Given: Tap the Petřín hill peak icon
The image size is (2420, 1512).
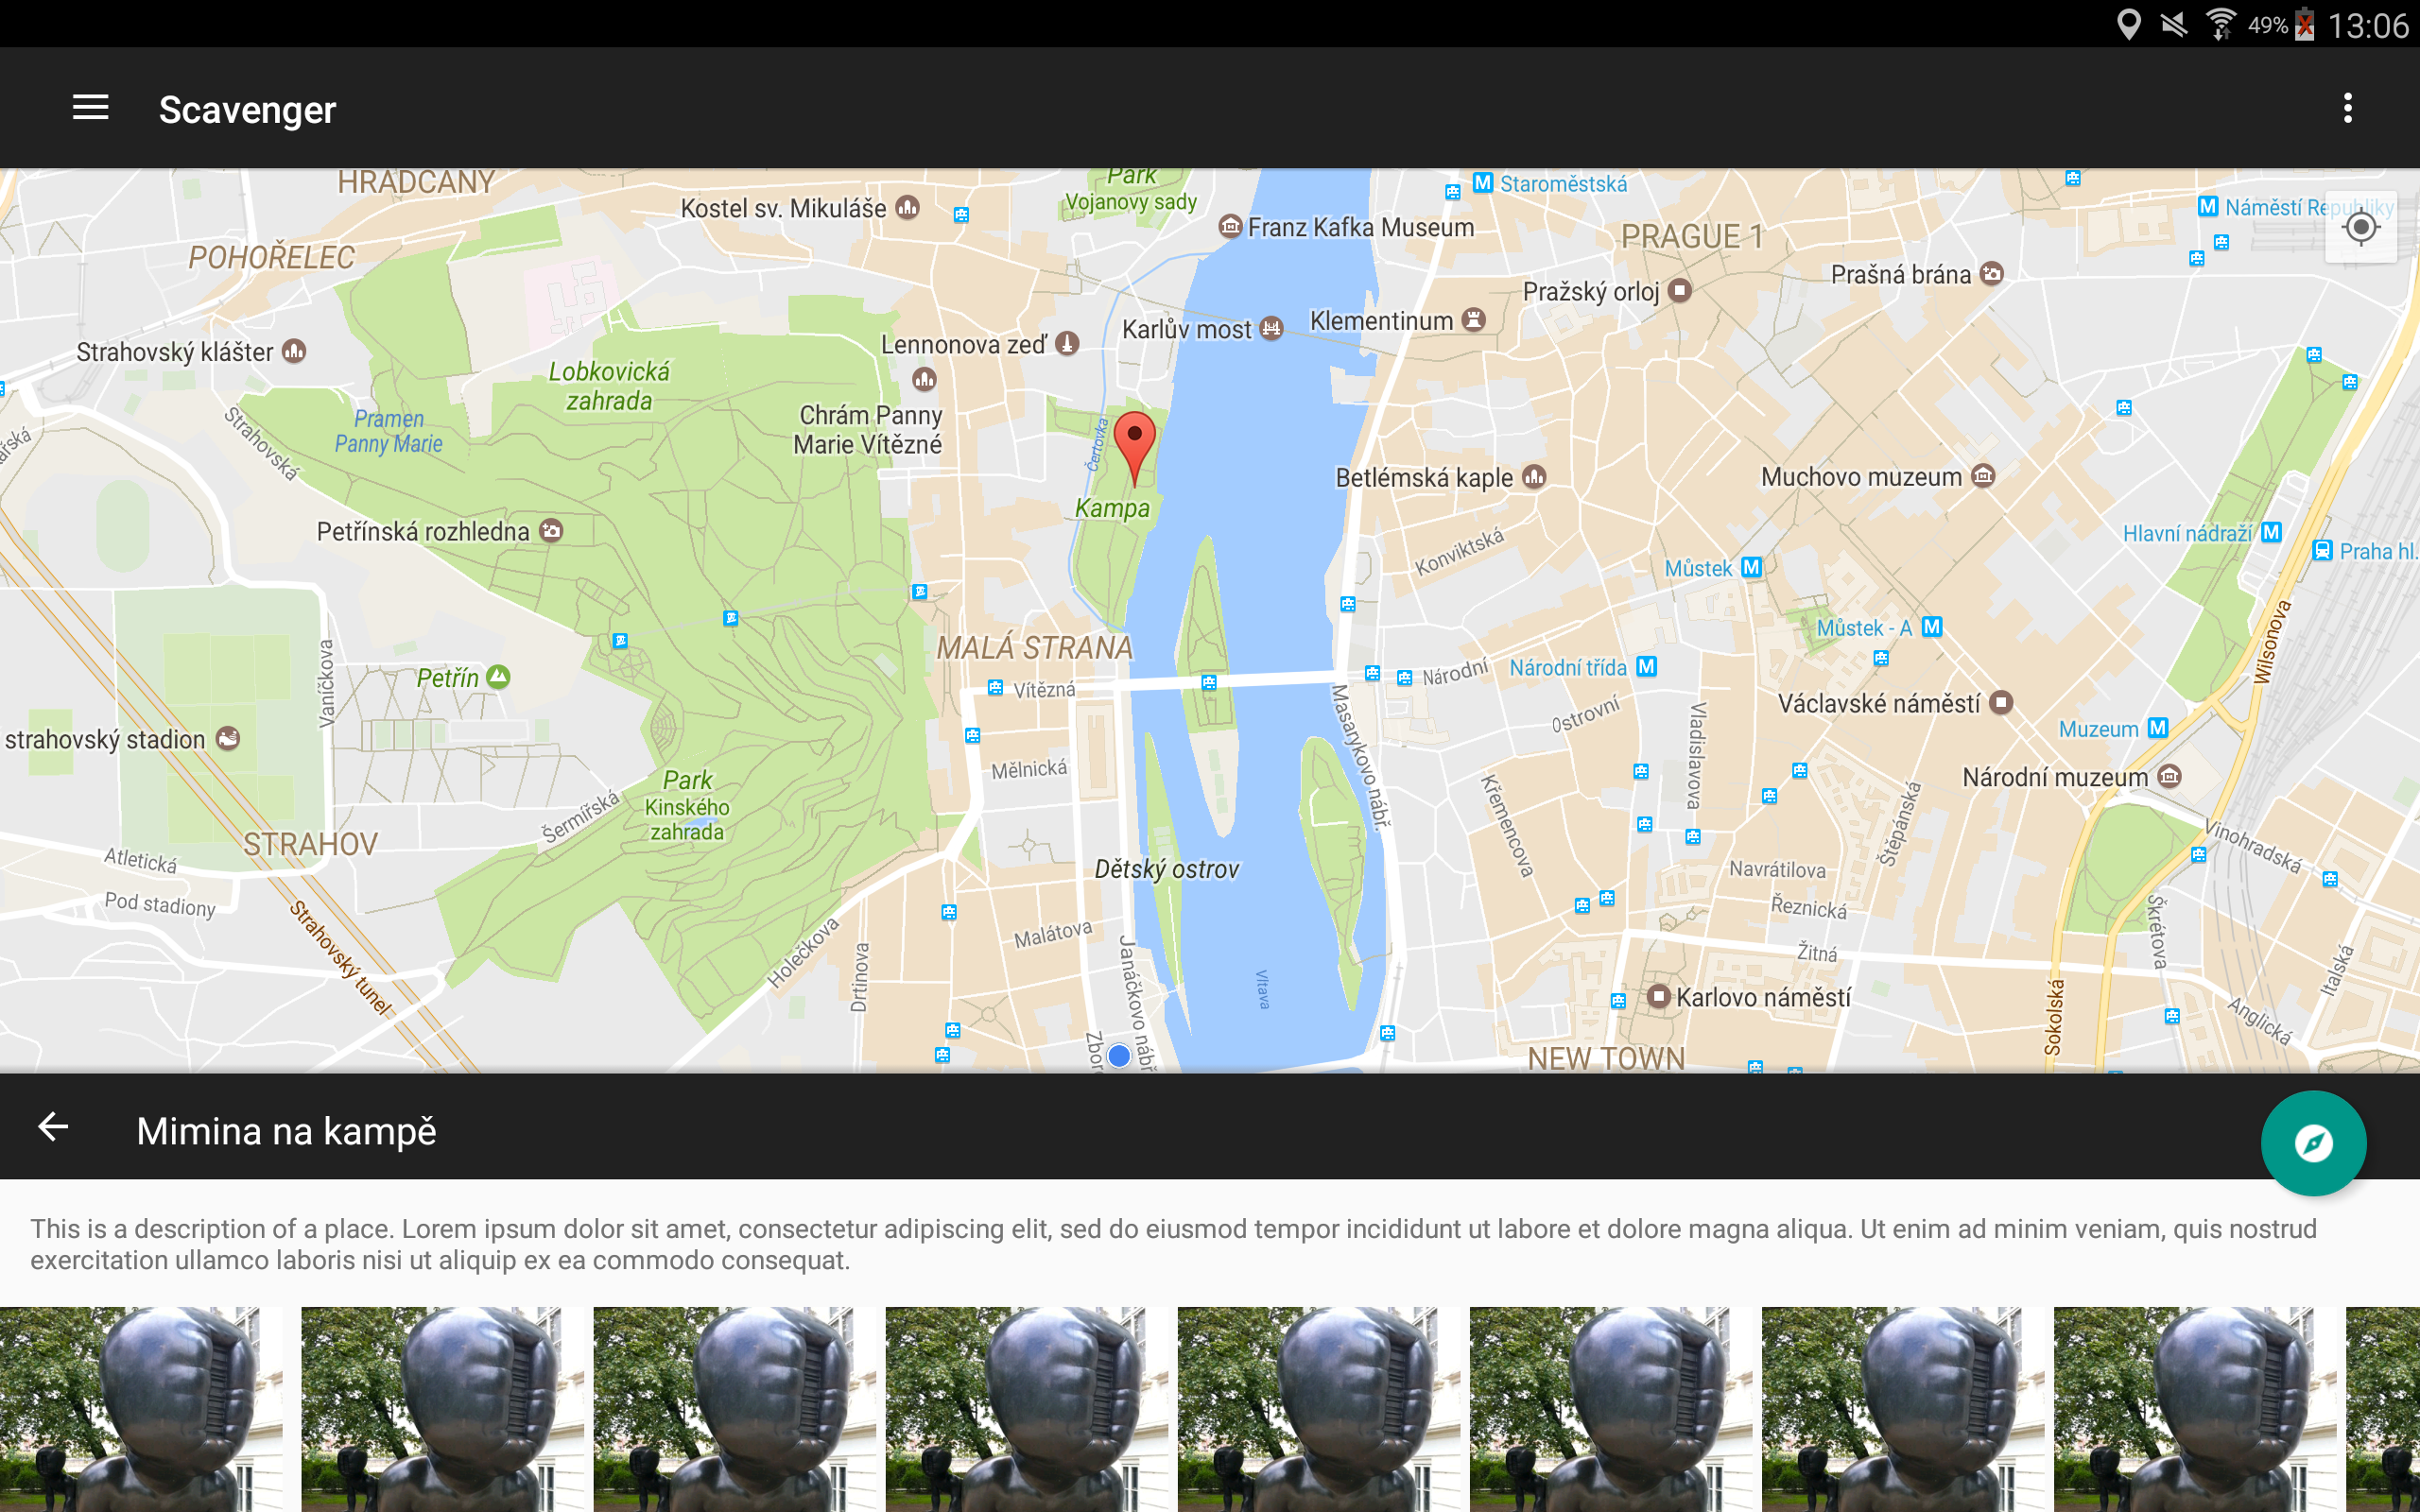Looking at the screenshot, I should pos(498,677).
